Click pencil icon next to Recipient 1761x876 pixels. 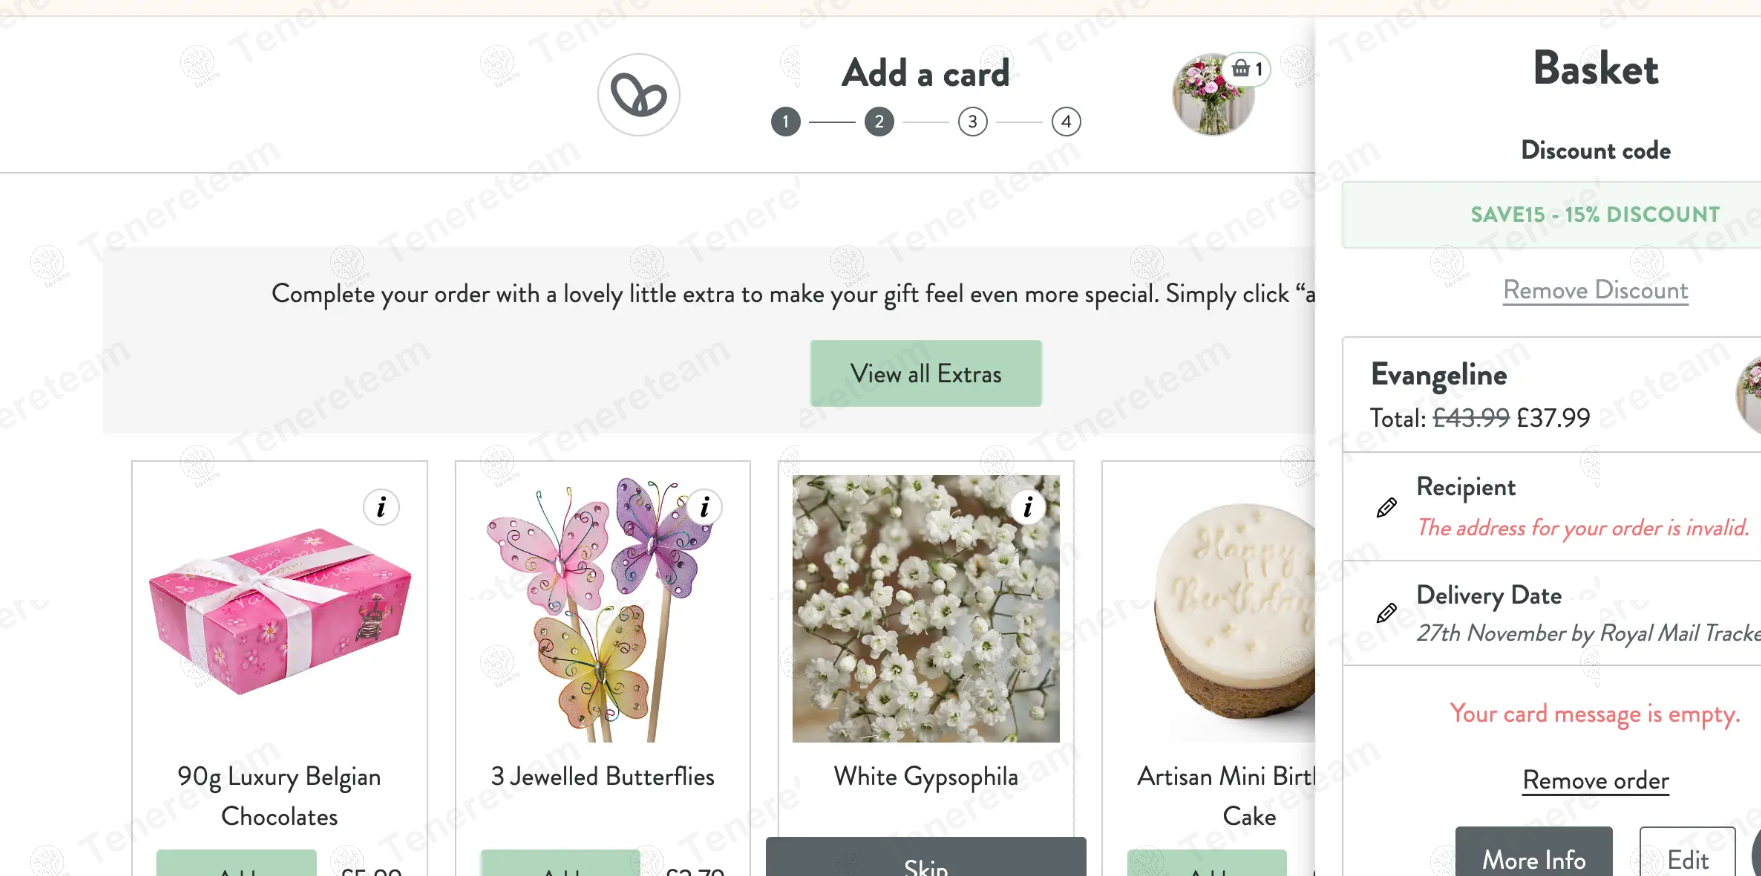coord(1387,508)
